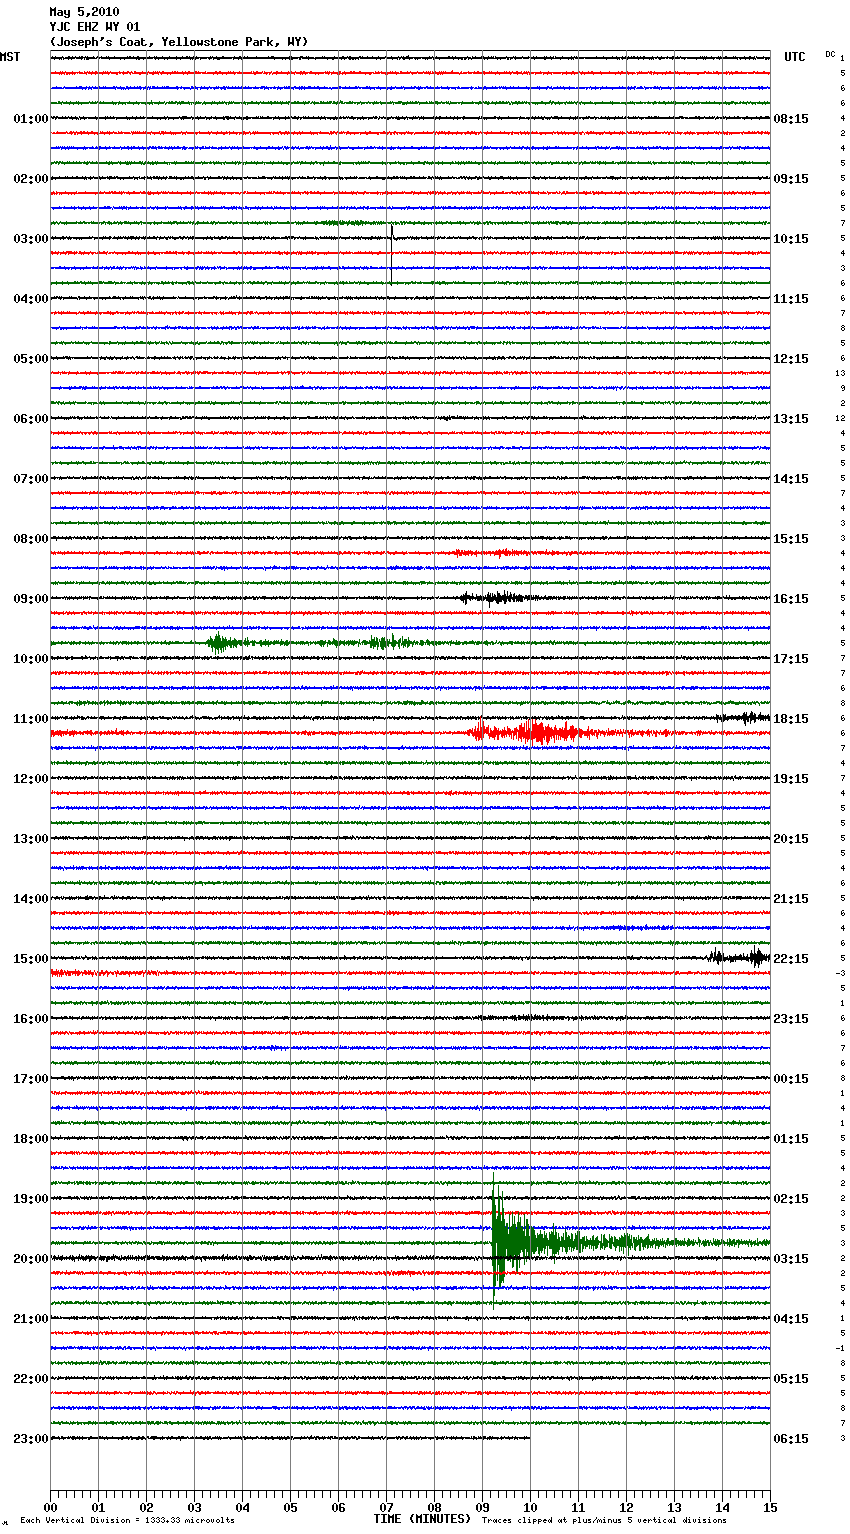This screenshot has height=1534, width=850.
Task: Click the "MST" column header
Action: (x=10, y=57)
